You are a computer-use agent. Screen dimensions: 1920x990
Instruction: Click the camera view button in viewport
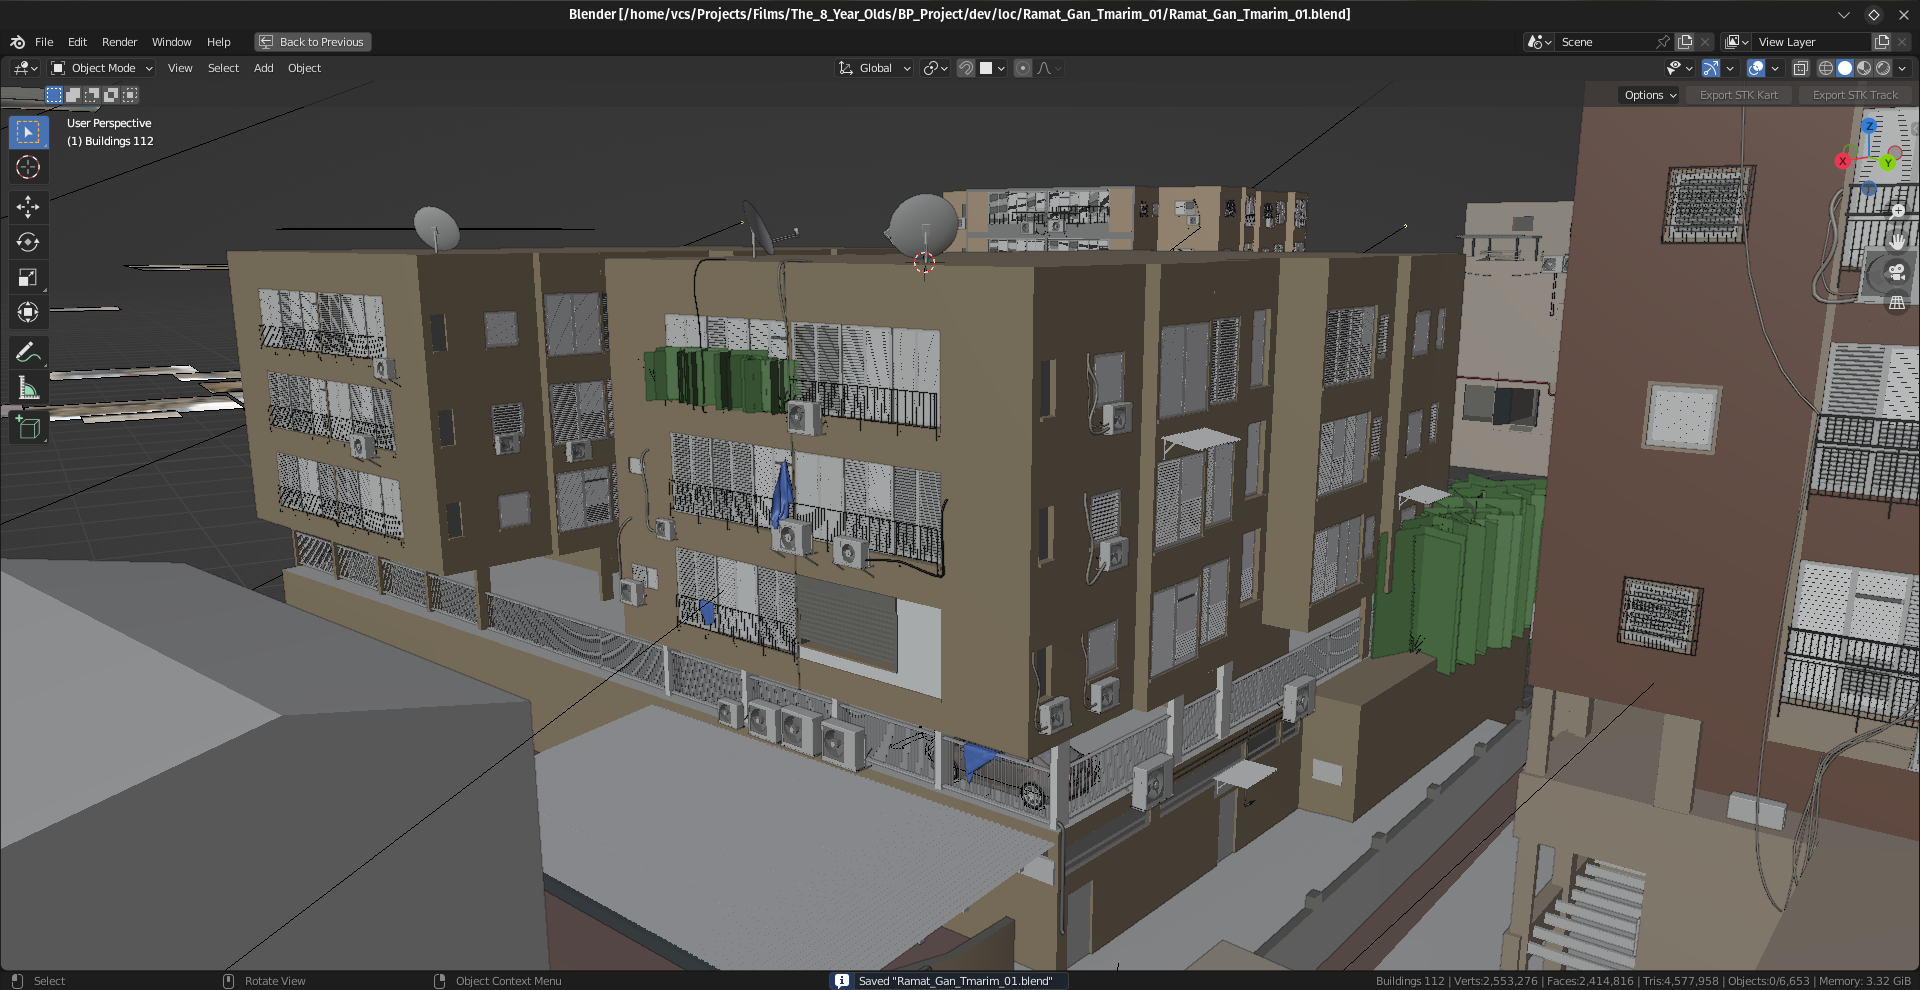(x=1896, y=272)
